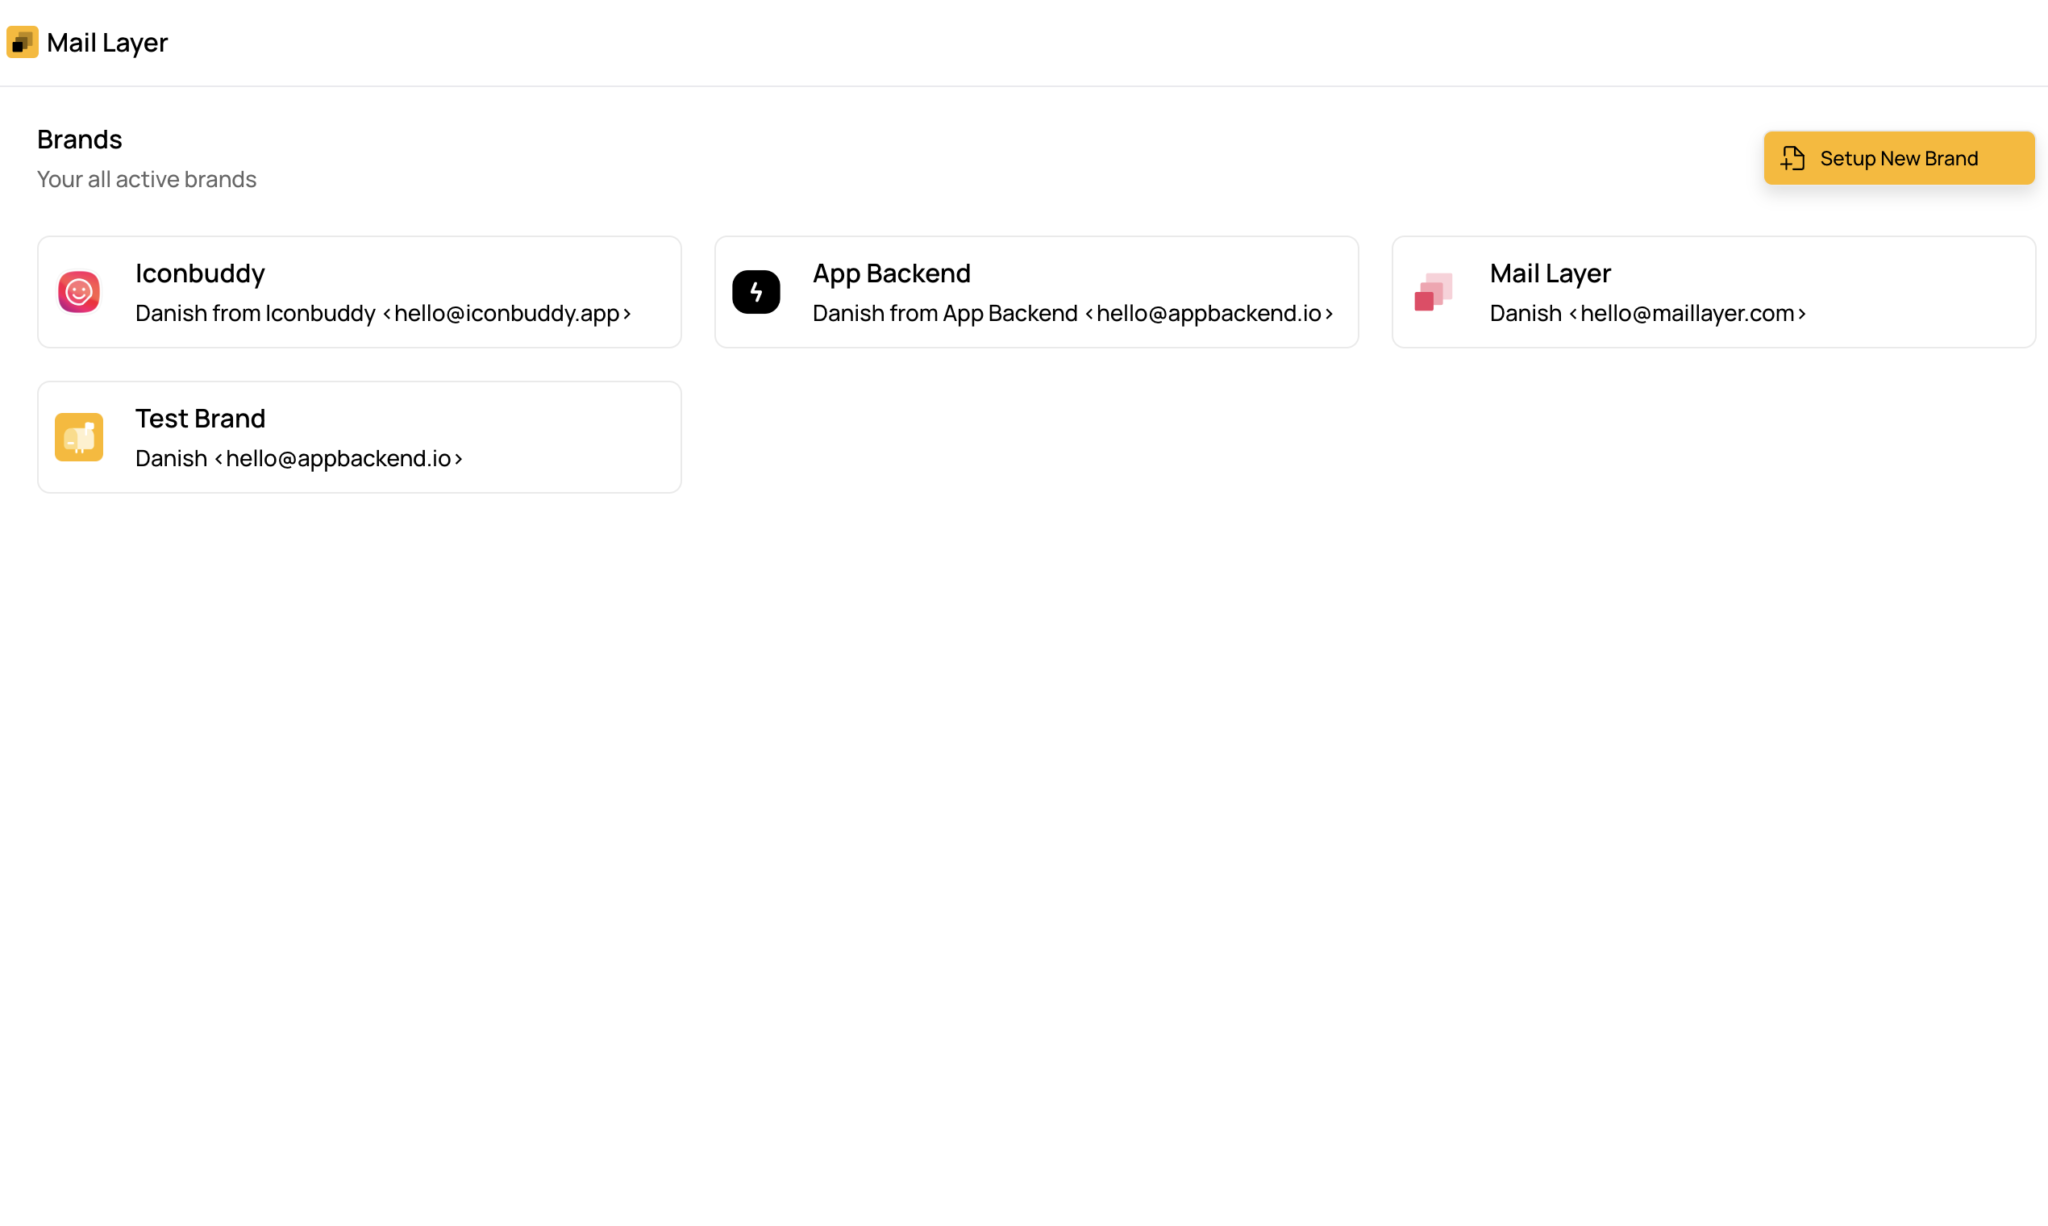
Task: Click the Mail Layer logo icon in header
Action: 22,42
